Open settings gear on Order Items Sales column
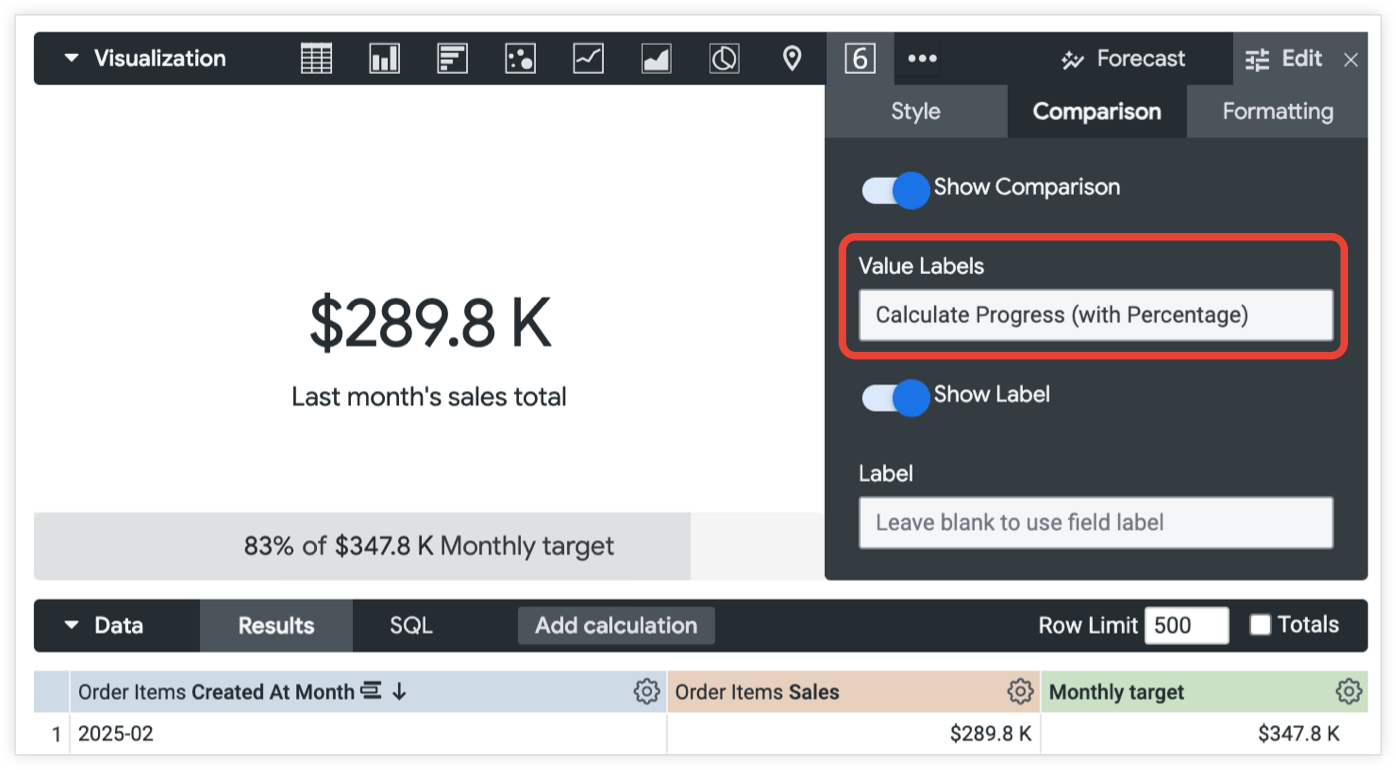The height and width of the screenshot is (770, 1396). [1020, 691]
